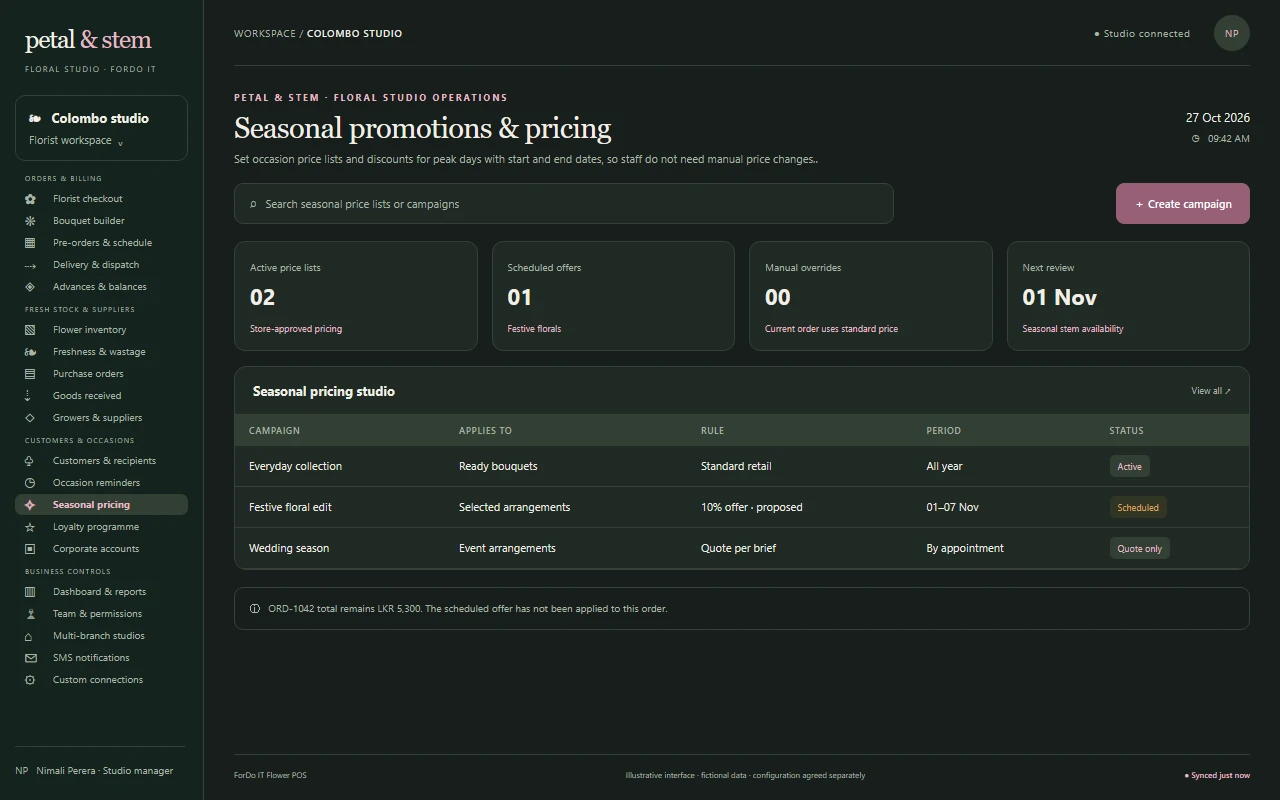The height and width of the screenshot is (800, 1280).
Task: Click the info icon beside ORD-1042 notice
Action: tap(255, 609)
